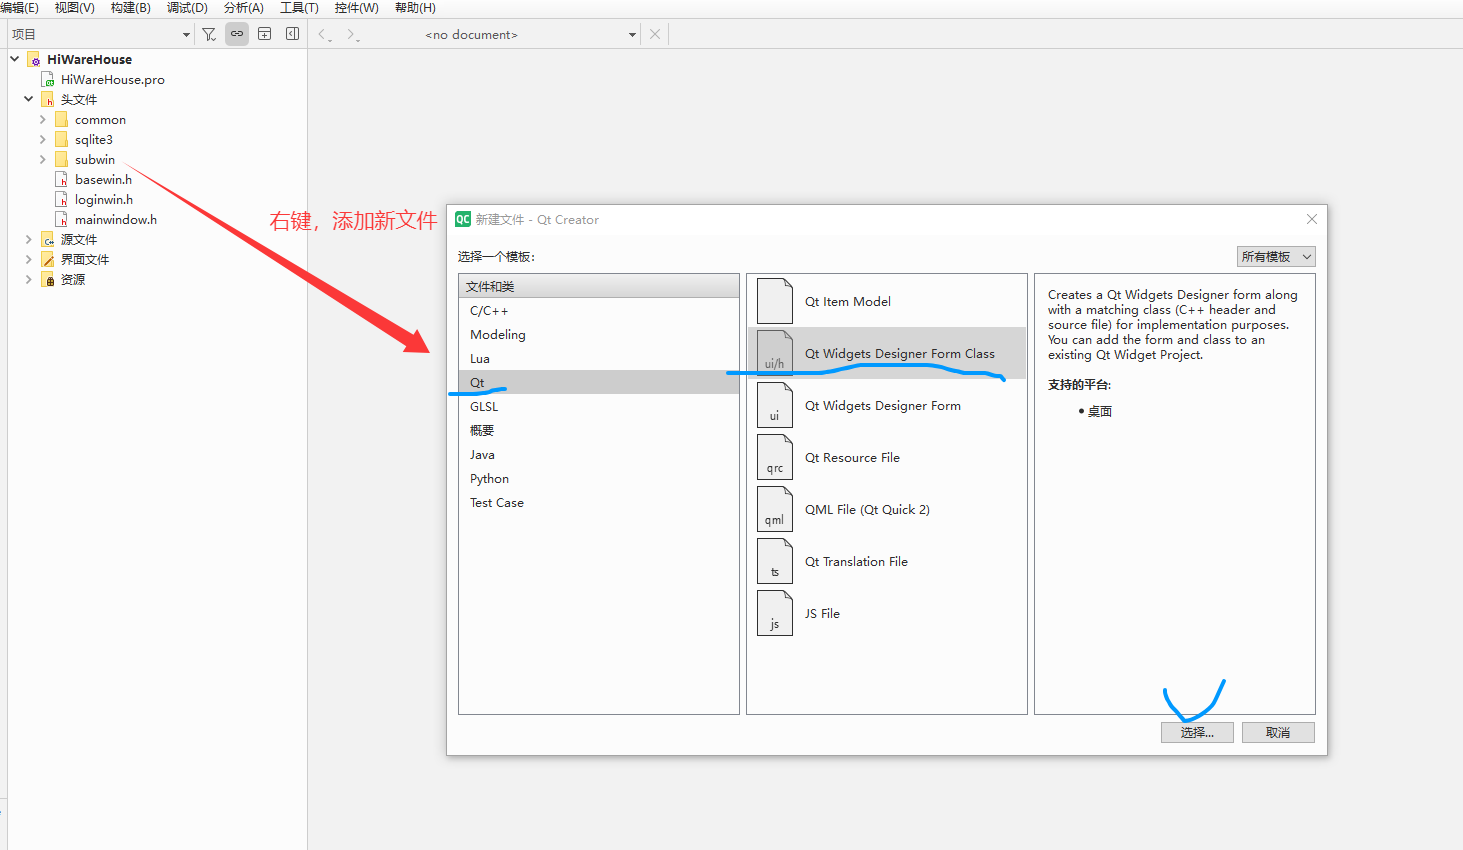
Task: Expand the sqlite3 folder
Action: coord(43,139)
